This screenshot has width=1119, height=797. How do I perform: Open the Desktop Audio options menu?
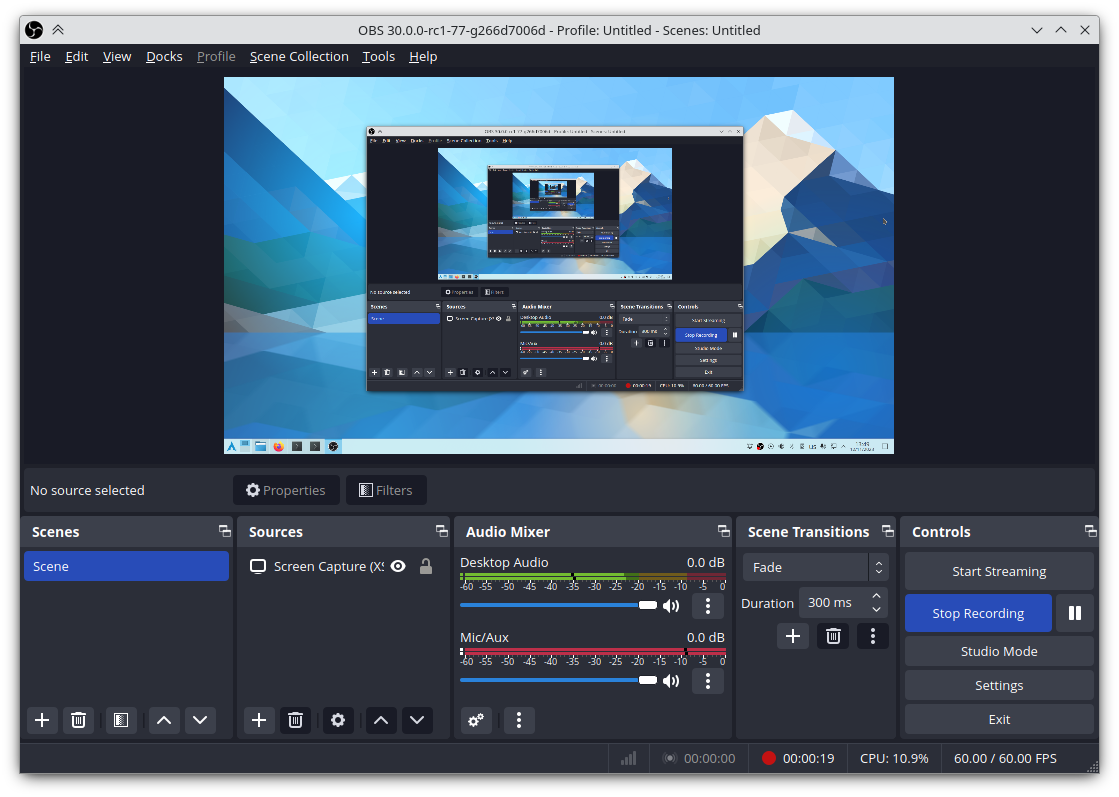pyautogui.click(x=708, y=606)
